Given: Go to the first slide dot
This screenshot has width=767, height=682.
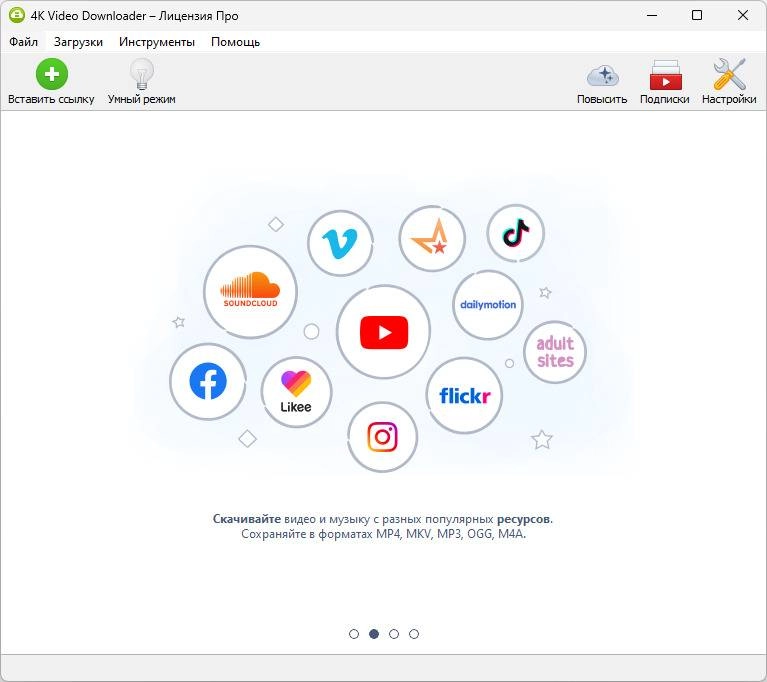Looking at the screenshot, I should 354,634.
